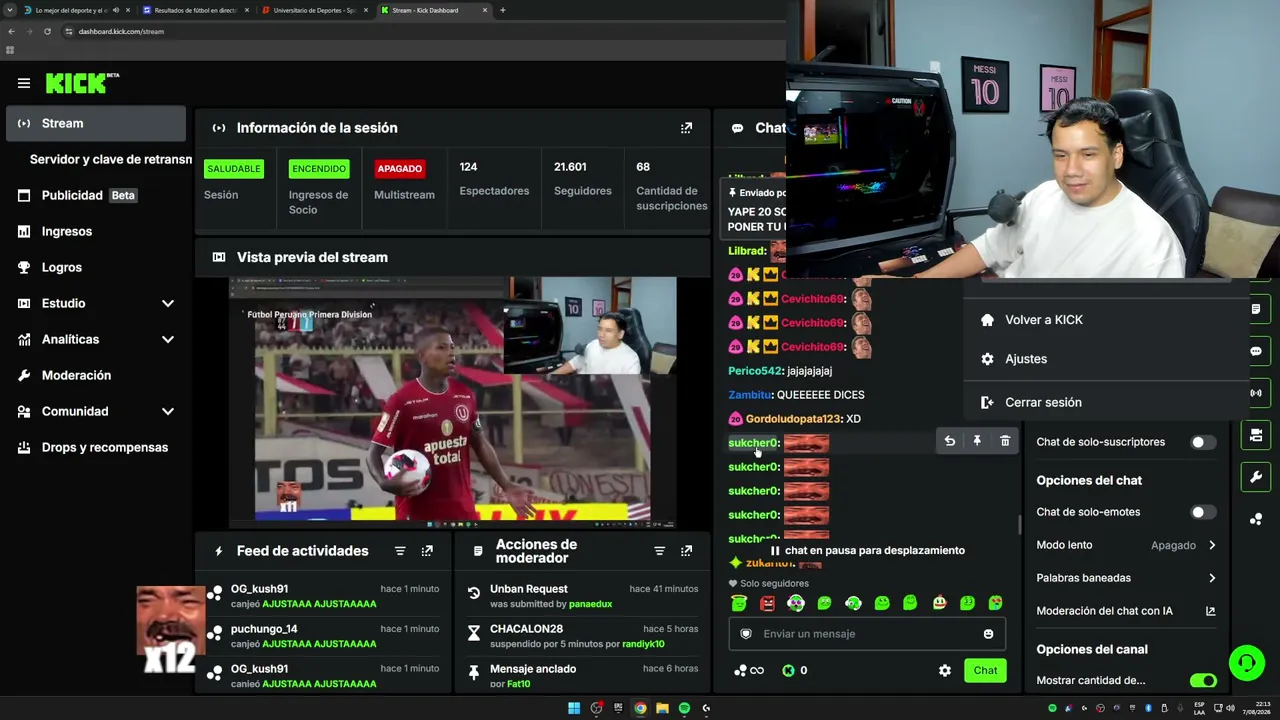The width and height of the screenshot is (1280, 720).
Task: Click the chat identity shield icon
Action: [x=745, y=634]
